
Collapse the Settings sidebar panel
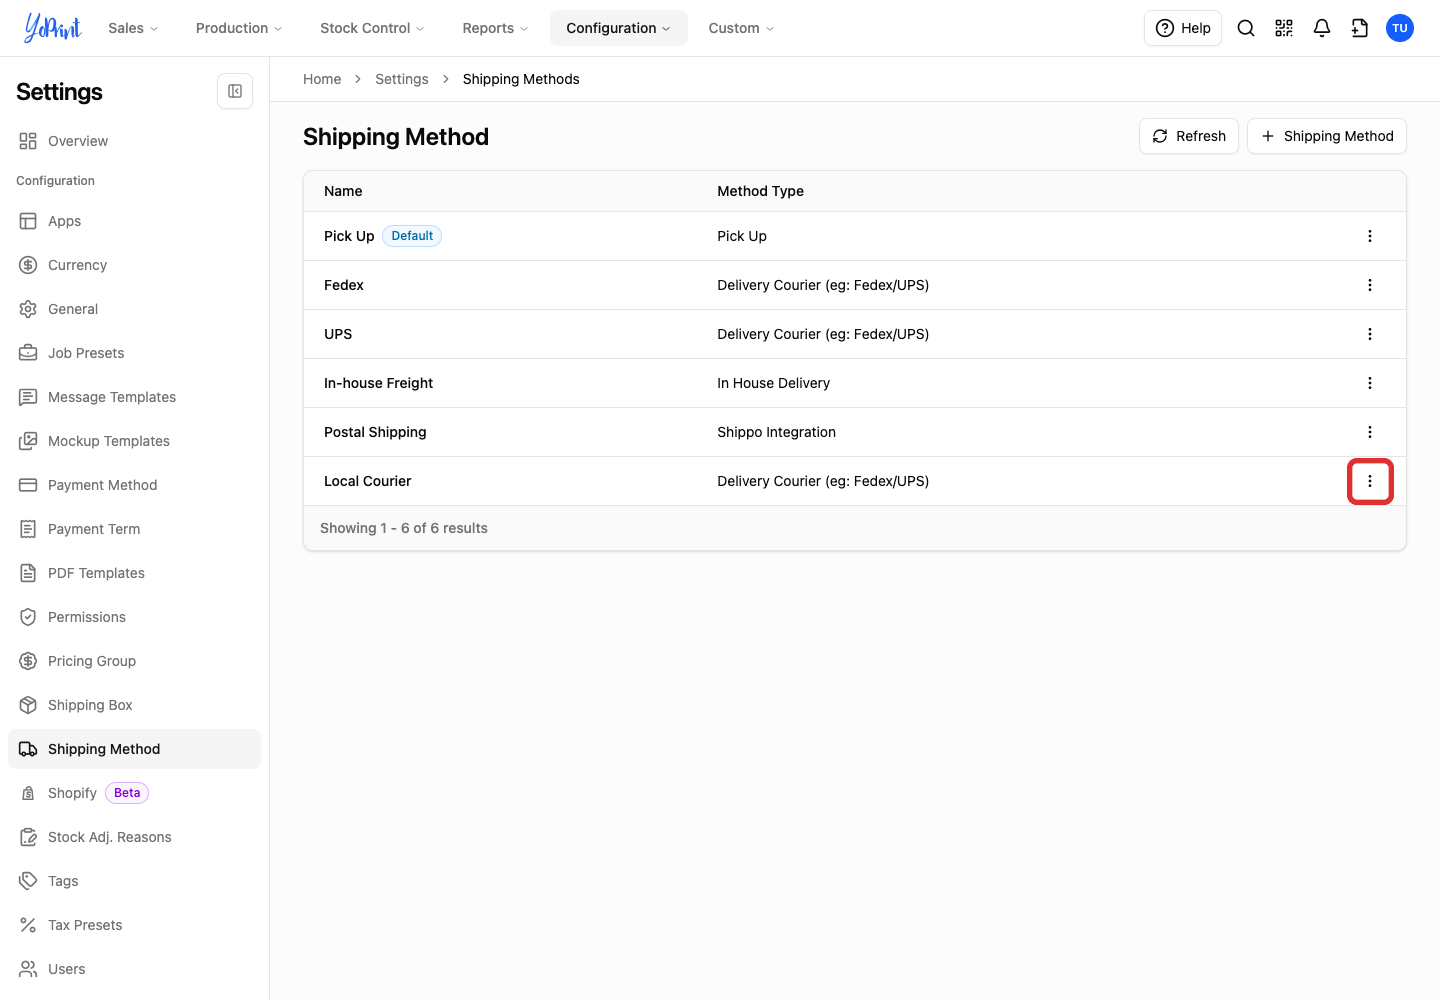[235, 91]
